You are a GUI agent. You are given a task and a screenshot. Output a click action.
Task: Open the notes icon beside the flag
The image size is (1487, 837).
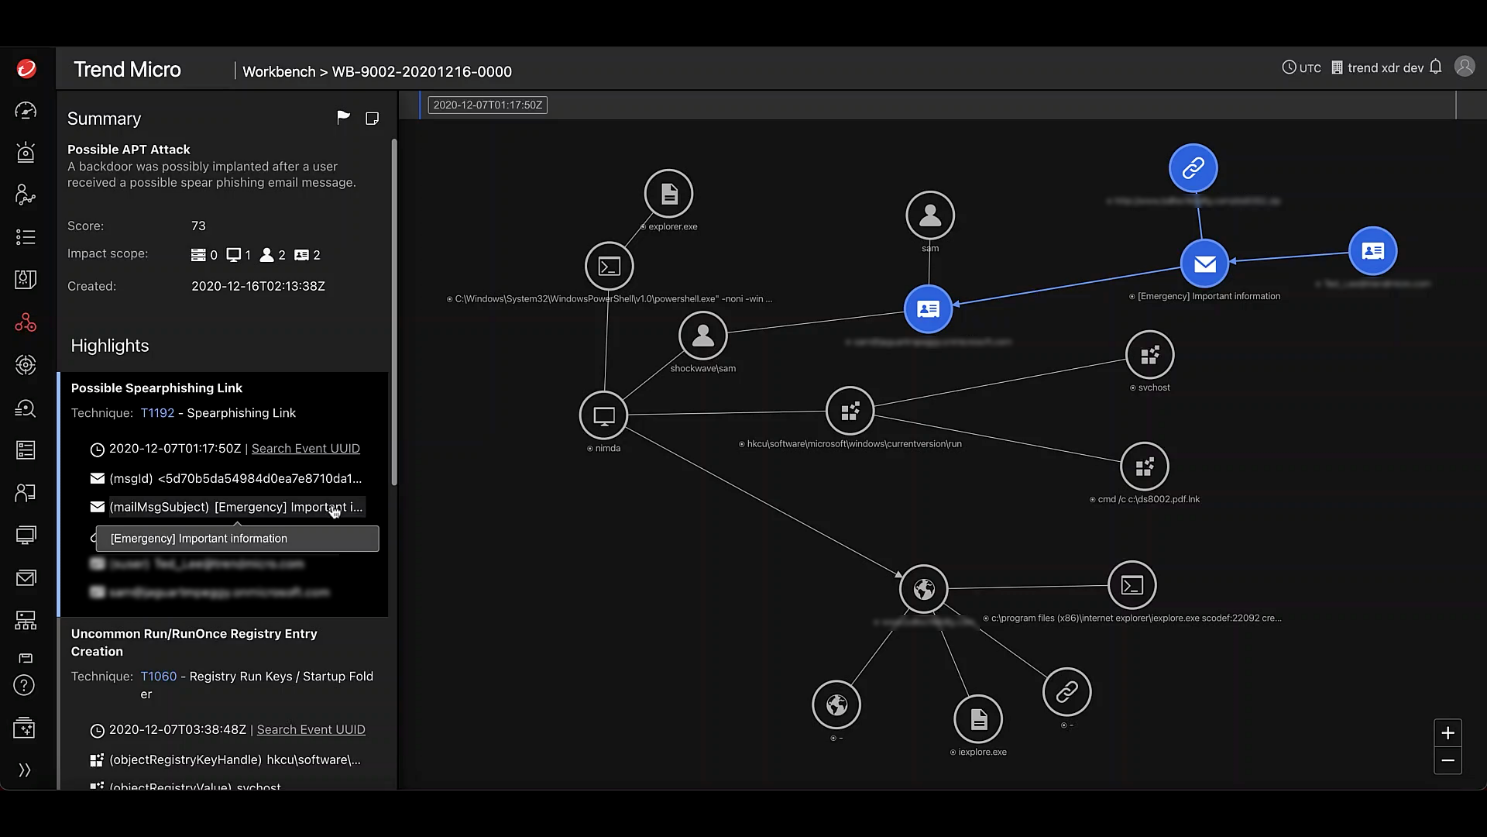pos(372,118)
